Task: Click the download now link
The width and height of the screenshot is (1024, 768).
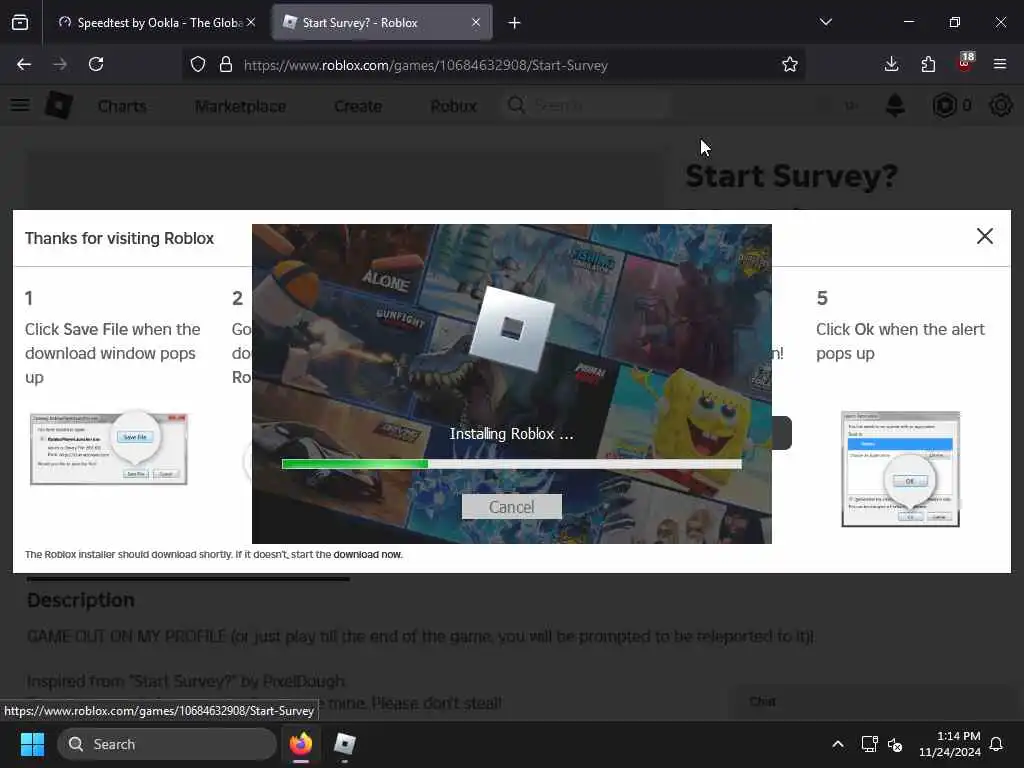Action: (367, 554)
